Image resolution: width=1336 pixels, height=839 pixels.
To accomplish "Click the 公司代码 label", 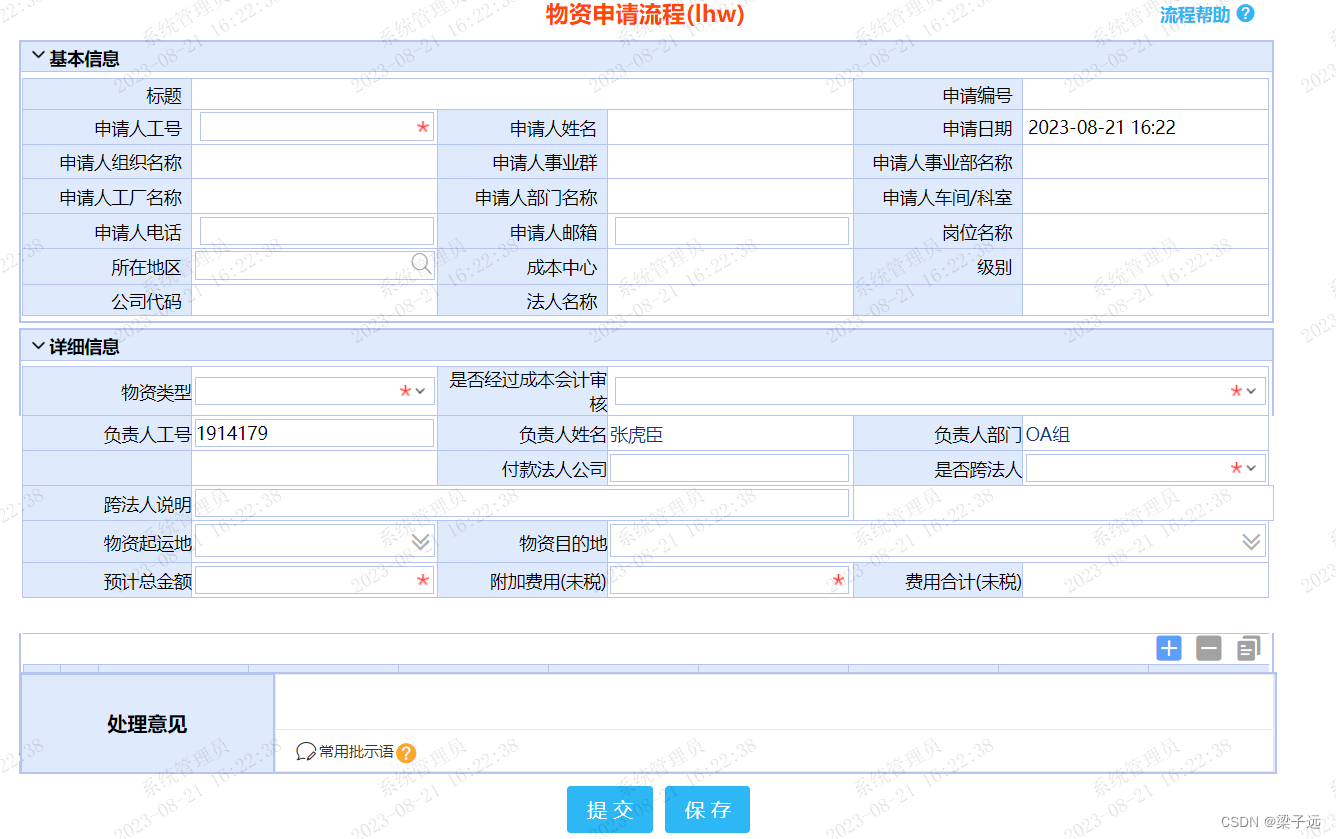I will click(147, 301).
